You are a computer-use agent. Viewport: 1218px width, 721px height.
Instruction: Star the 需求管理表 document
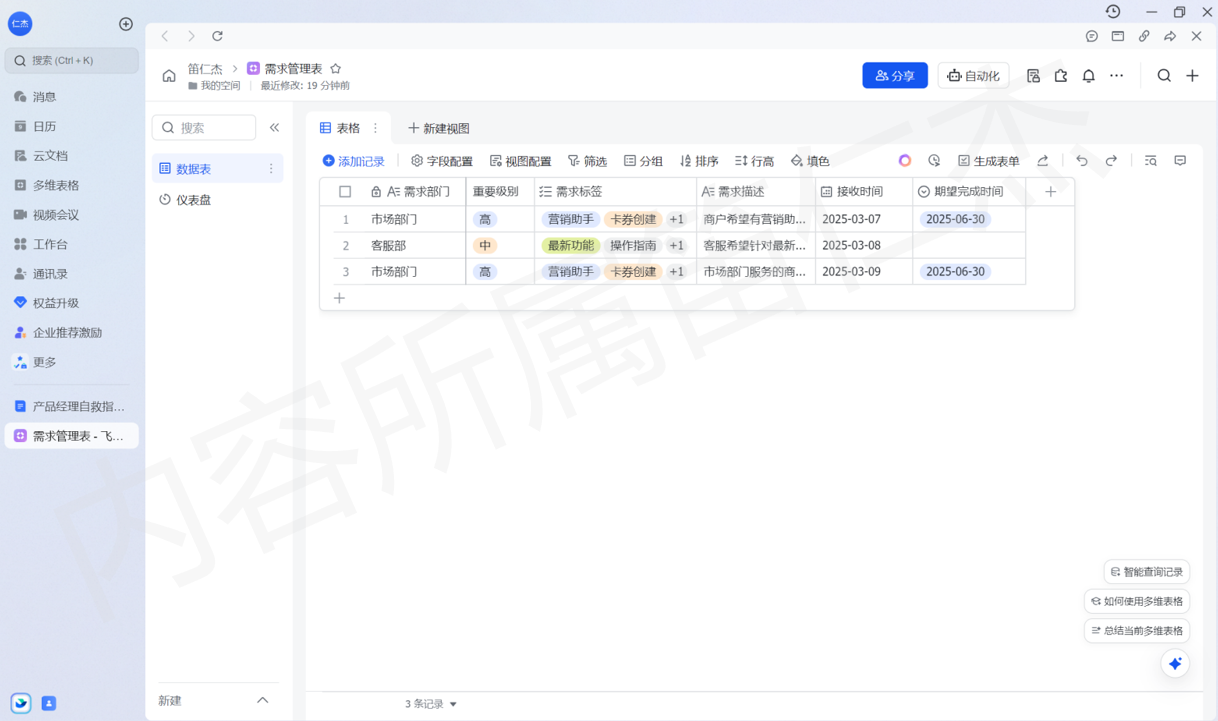point(336,69)
